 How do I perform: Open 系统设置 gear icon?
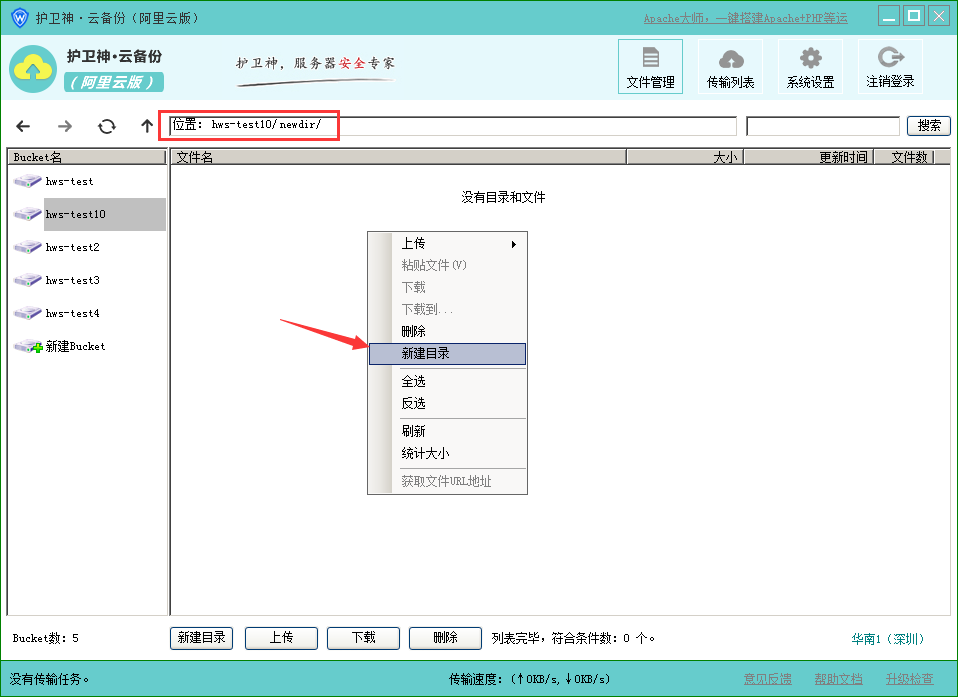tap(810, 67)
